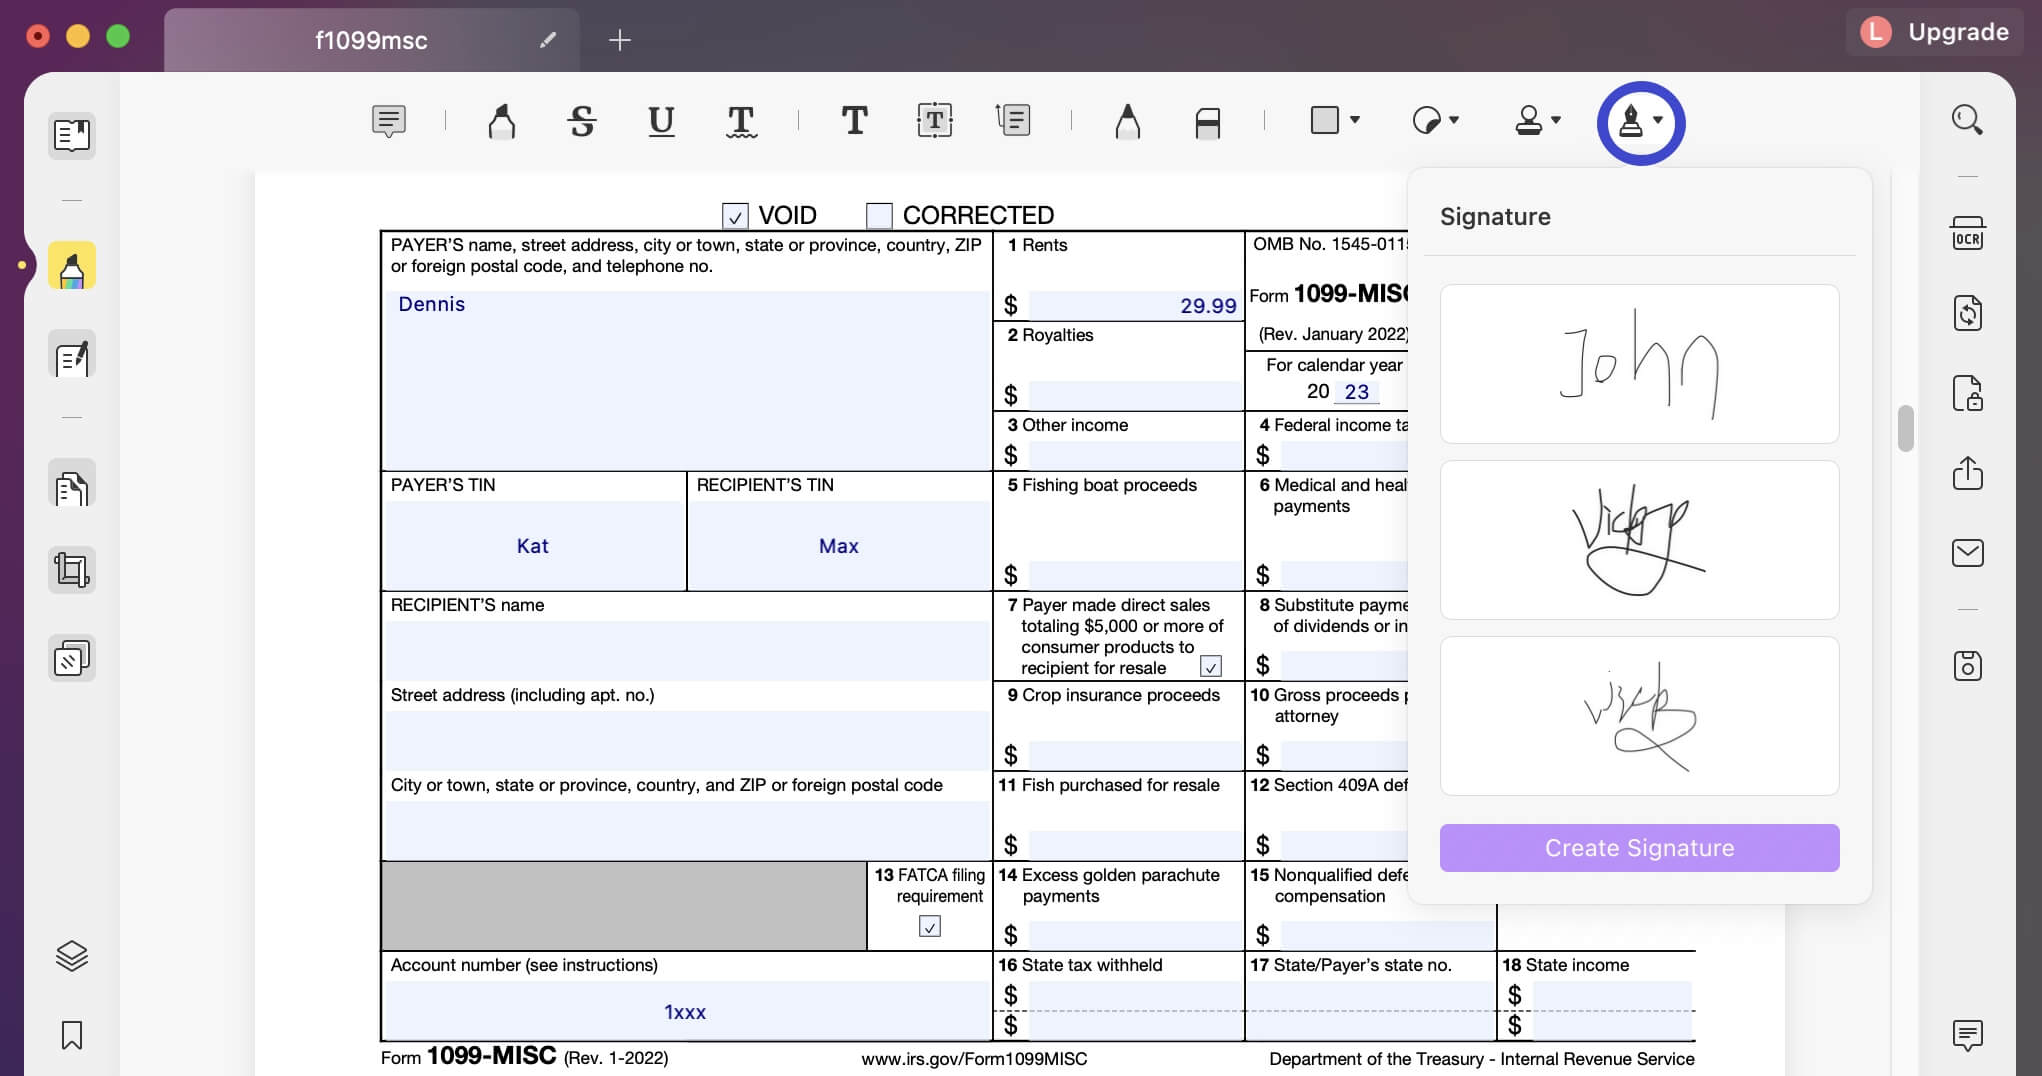
Task: Open the protect PDF with password tool
Action: point(1967,393)
